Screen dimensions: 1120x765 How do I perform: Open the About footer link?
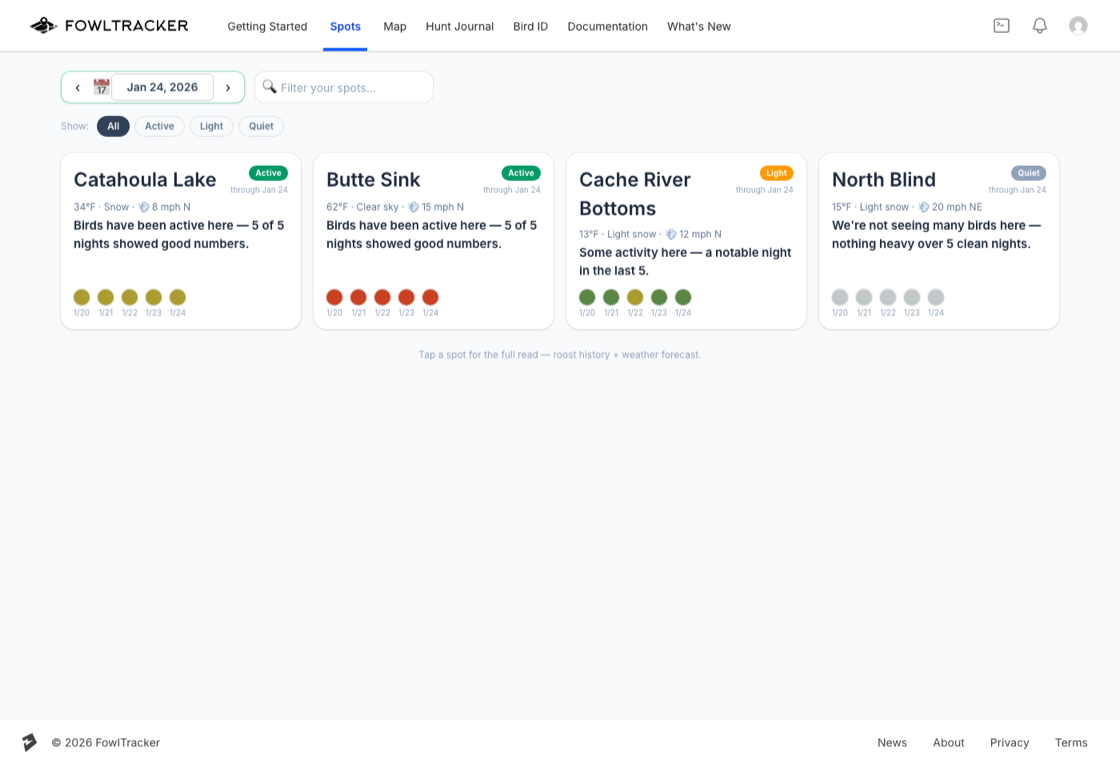pos(949,743)
